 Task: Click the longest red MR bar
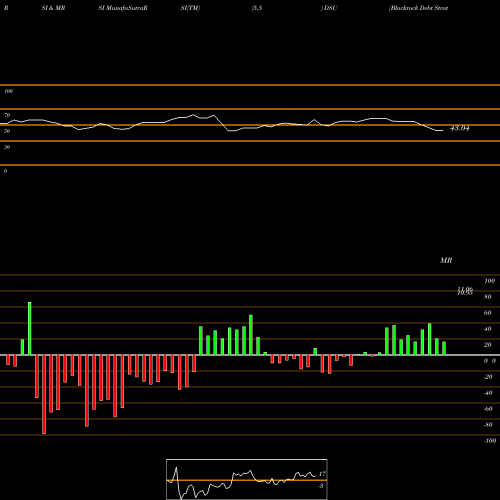point(44,394)
